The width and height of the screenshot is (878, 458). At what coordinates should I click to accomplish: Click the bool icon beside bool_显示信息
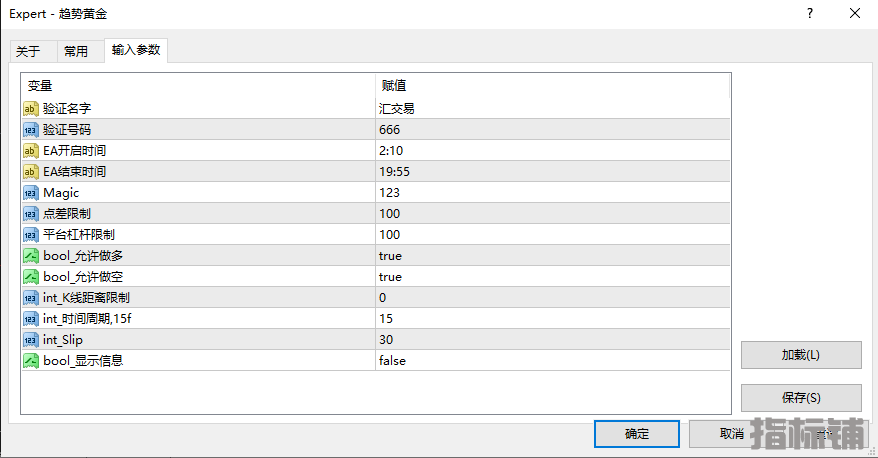[30, 361]
